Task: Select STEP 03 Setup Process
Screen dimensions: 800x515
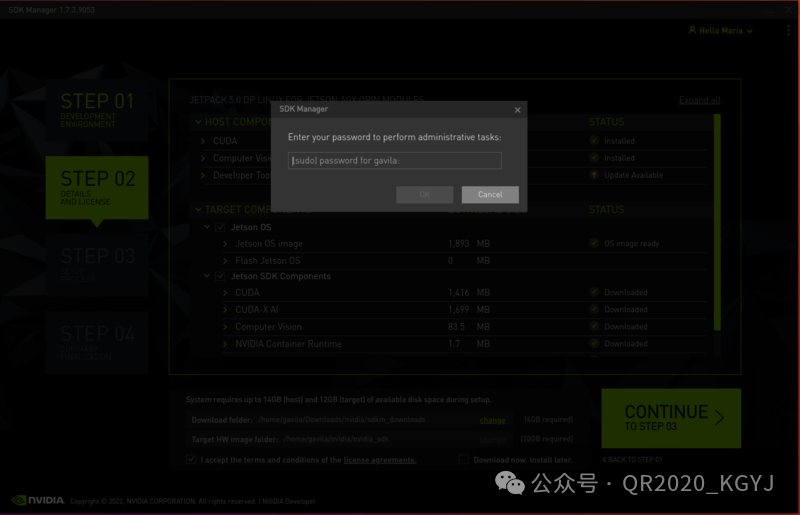Action: coord(97,265)
